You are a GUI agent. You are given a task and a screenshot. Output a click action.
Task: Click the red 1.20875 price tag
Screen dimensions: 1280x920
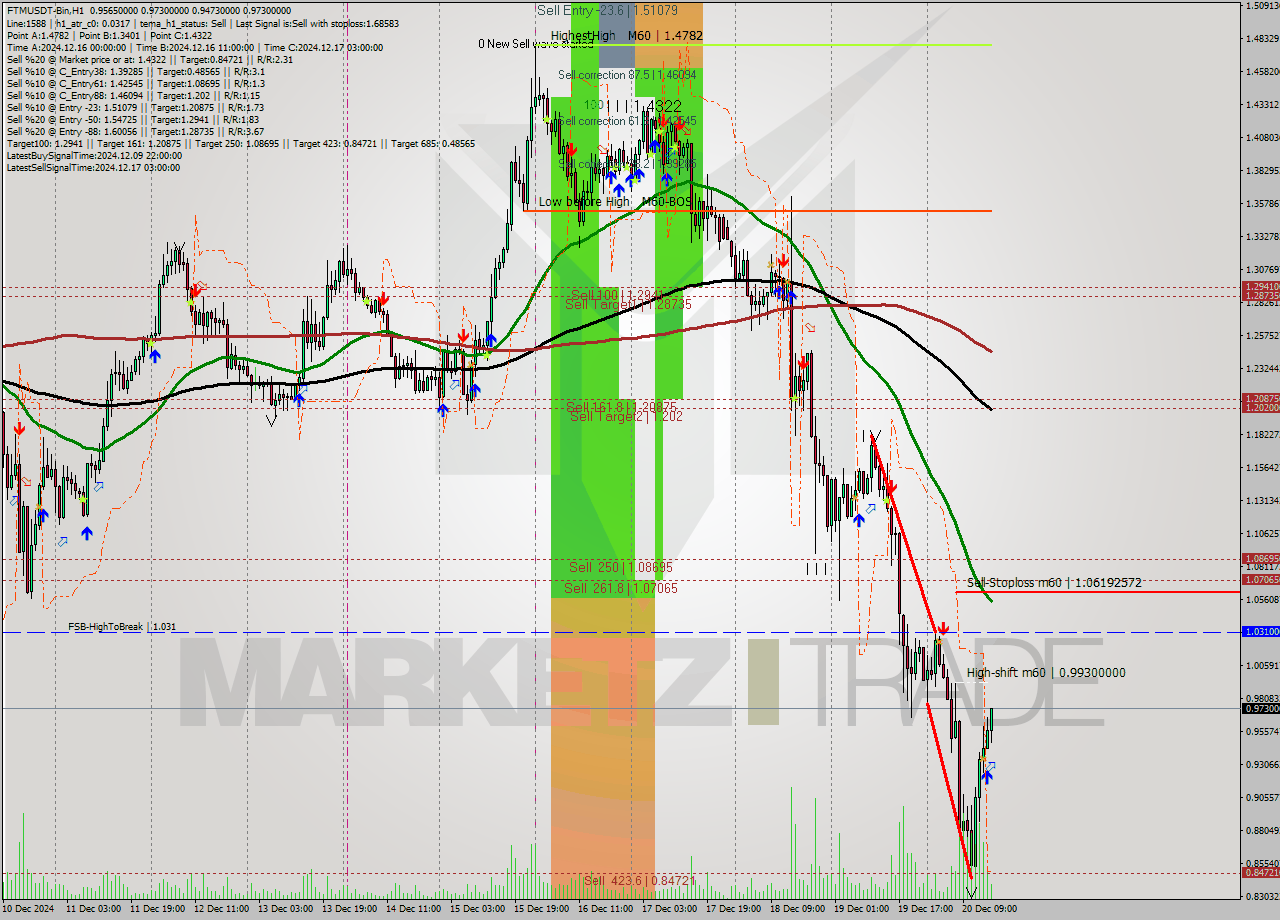pos(1260,398)
